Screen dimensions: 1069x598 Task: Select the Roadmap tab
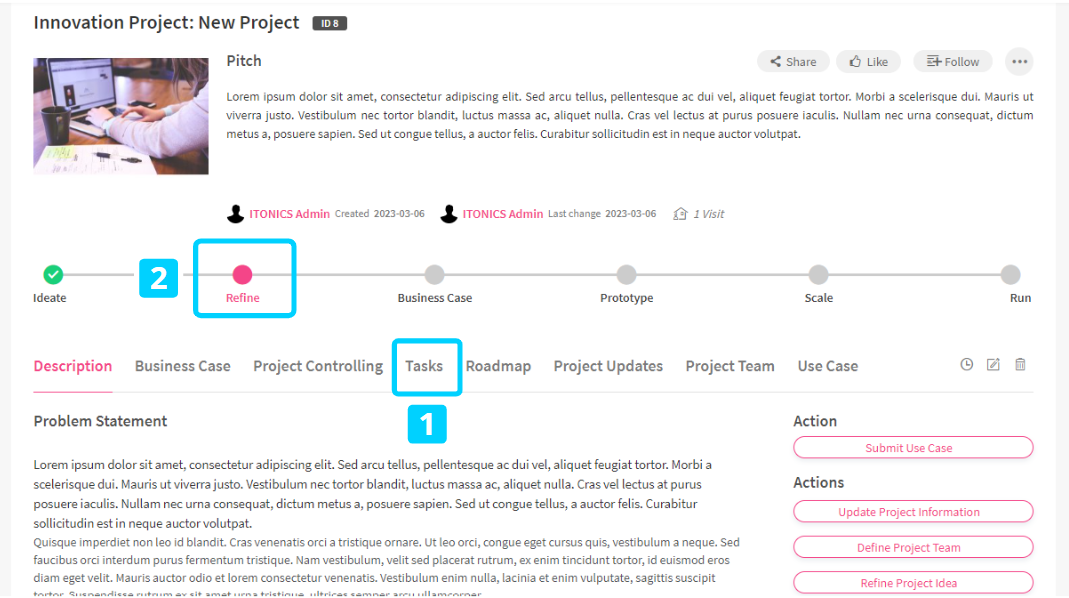(498, 366)
